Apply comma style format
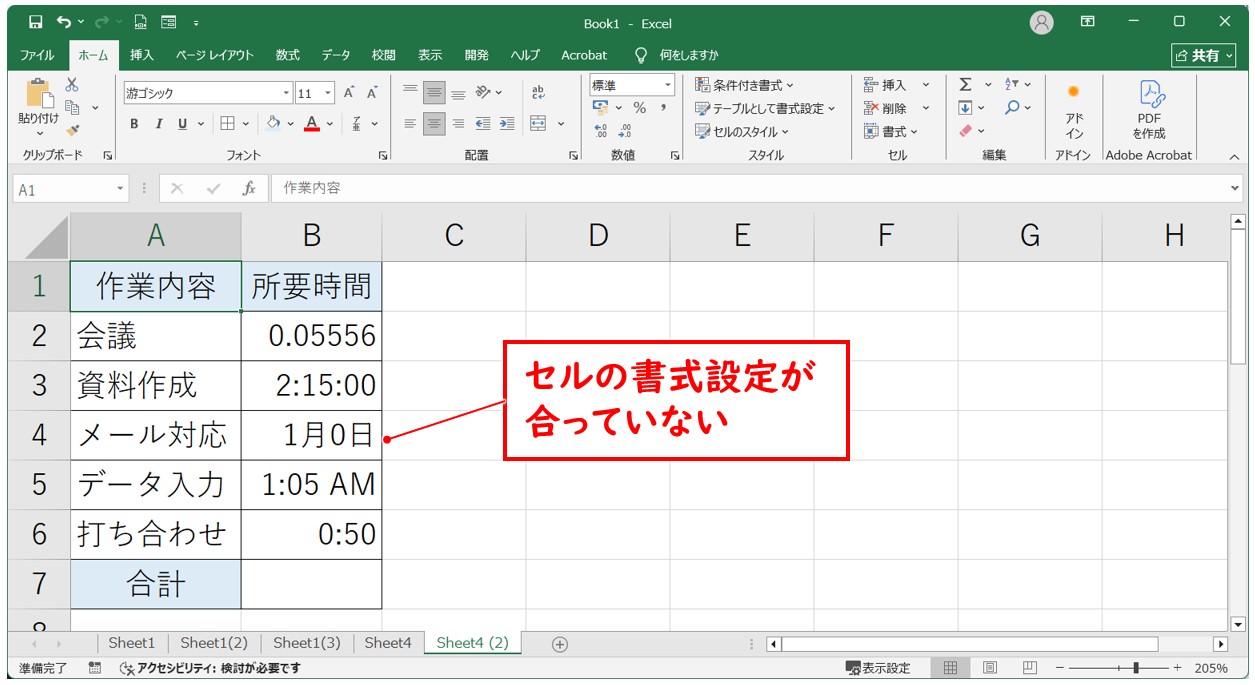Viewport: 1255px width, 685px height. (663, 108)
